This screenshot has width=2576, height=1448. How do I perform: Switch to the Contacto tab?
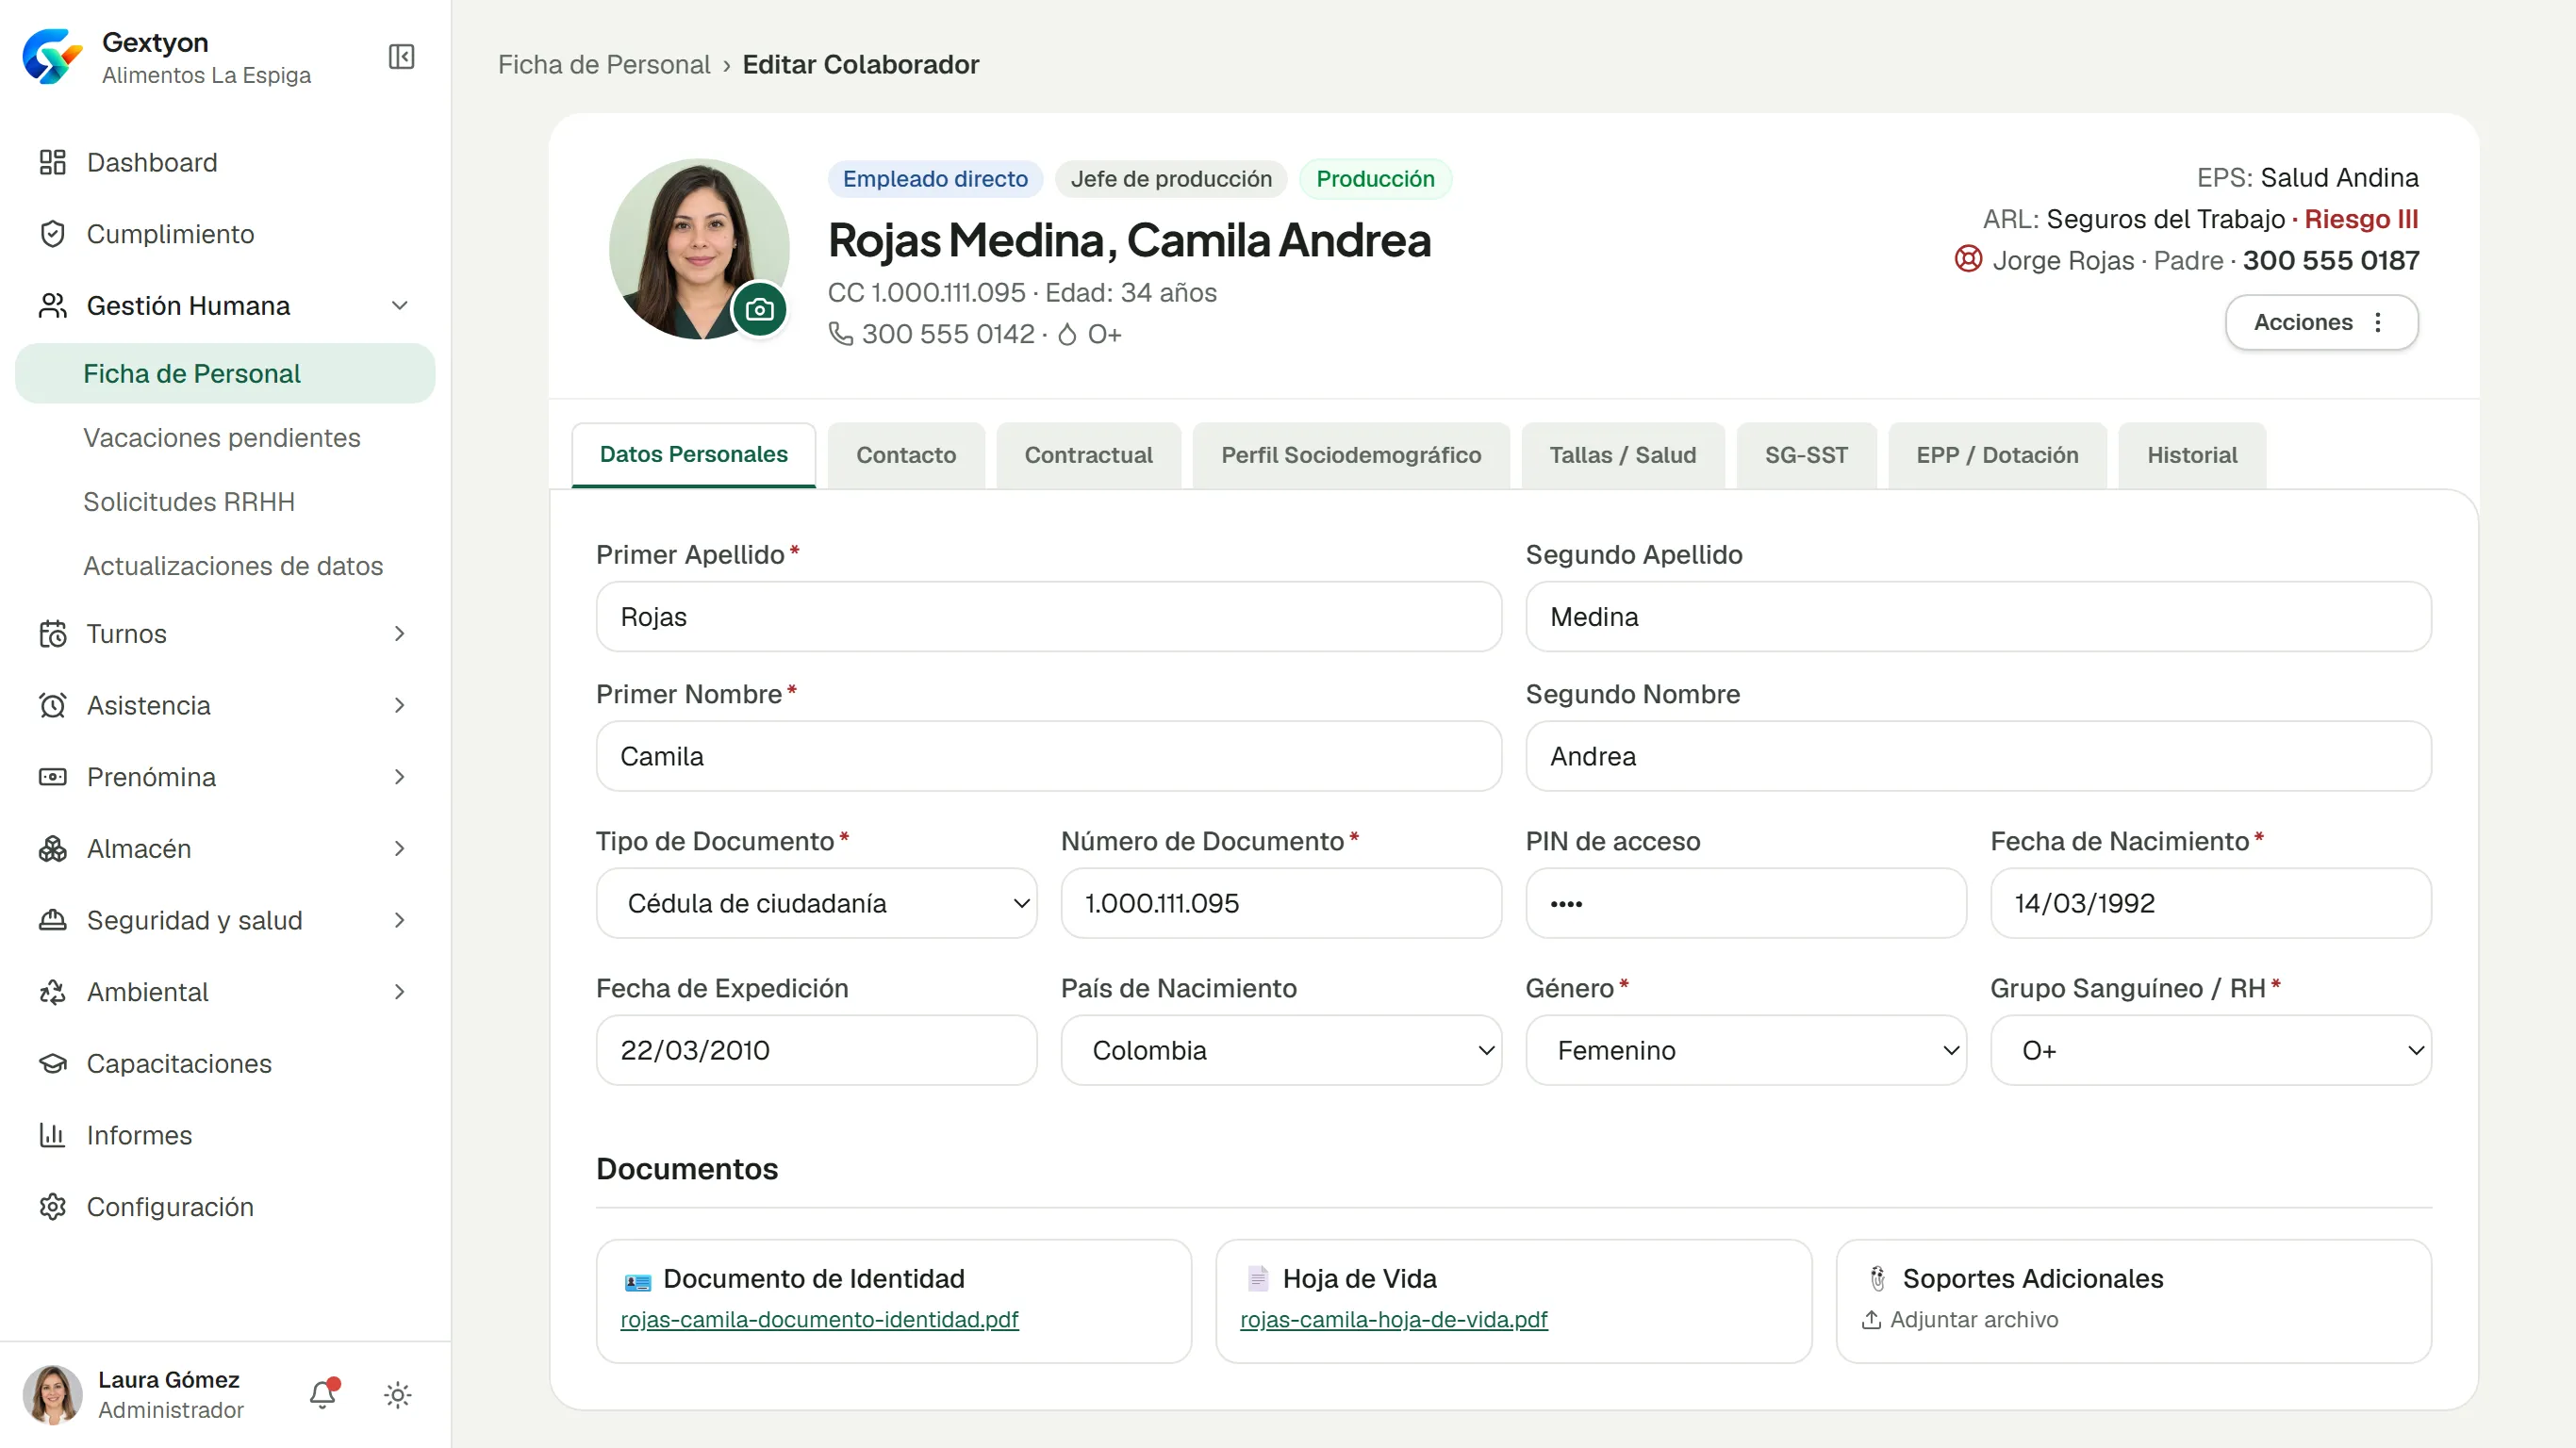click(906, 455)
